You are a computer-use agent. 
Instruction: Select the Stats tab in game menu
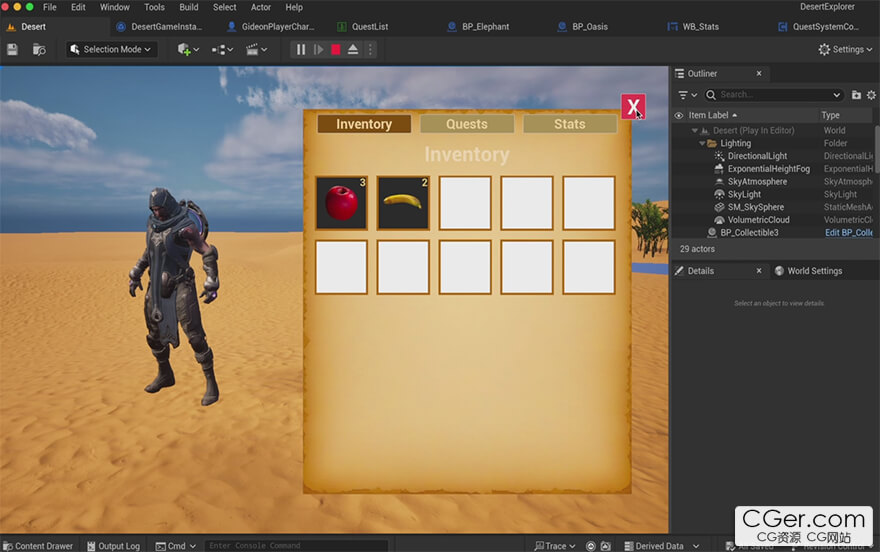[570, 124]
